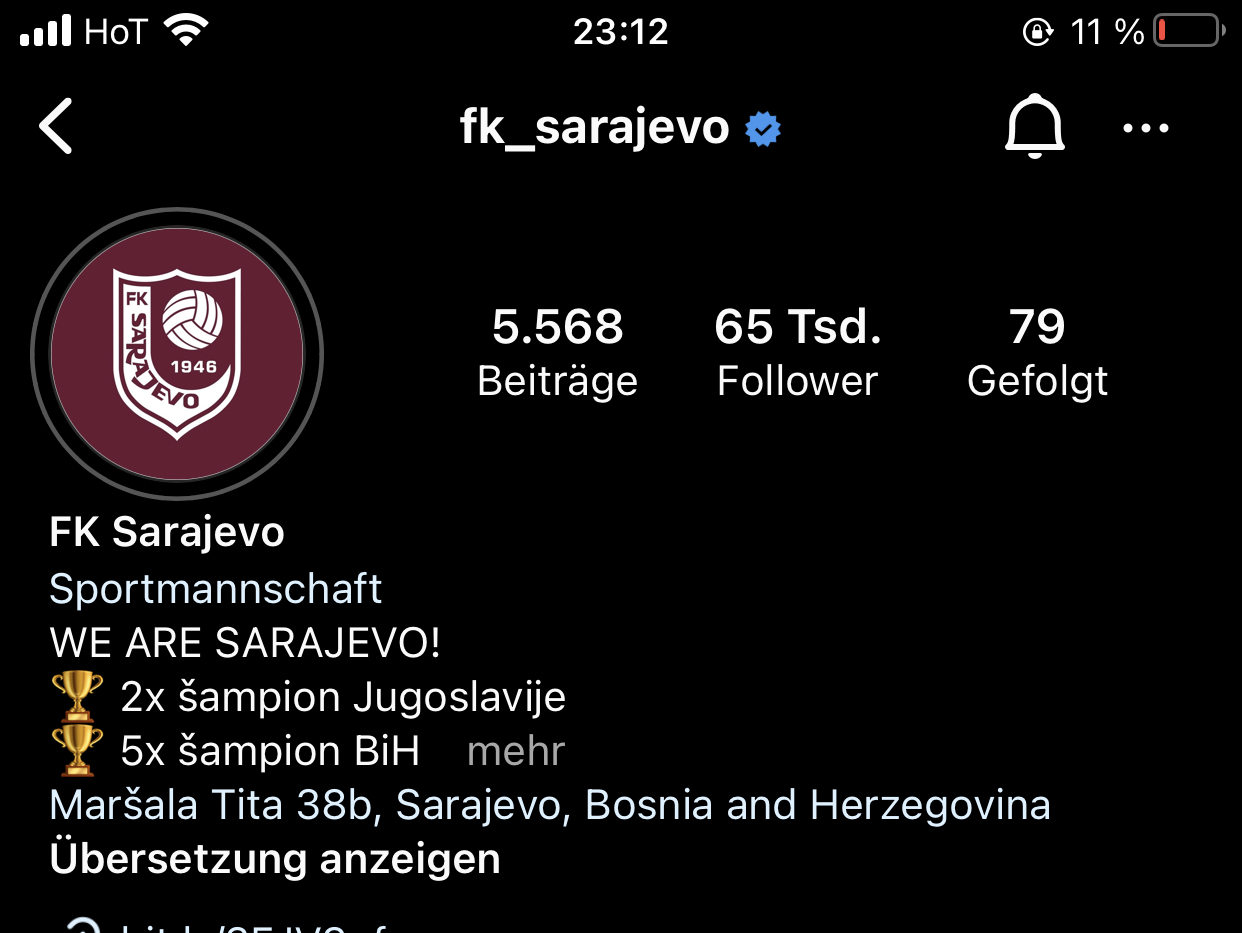
Task: Open the Maršala Tita 38b address link
Action: coord(550,805)
